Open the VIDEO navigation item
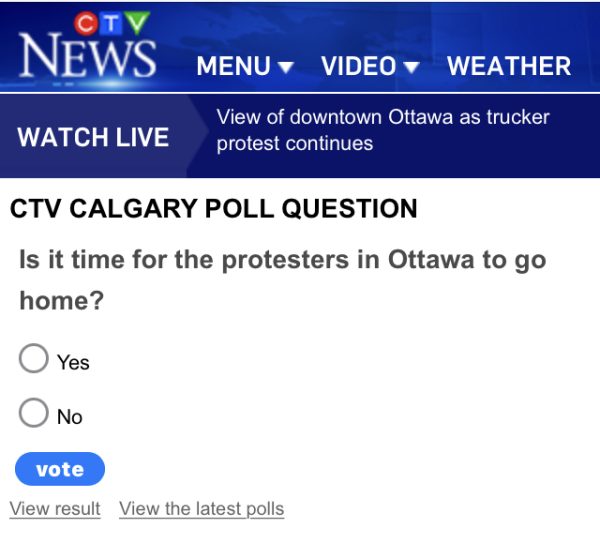Screen dimensions: 600x543 pos(358,67)
